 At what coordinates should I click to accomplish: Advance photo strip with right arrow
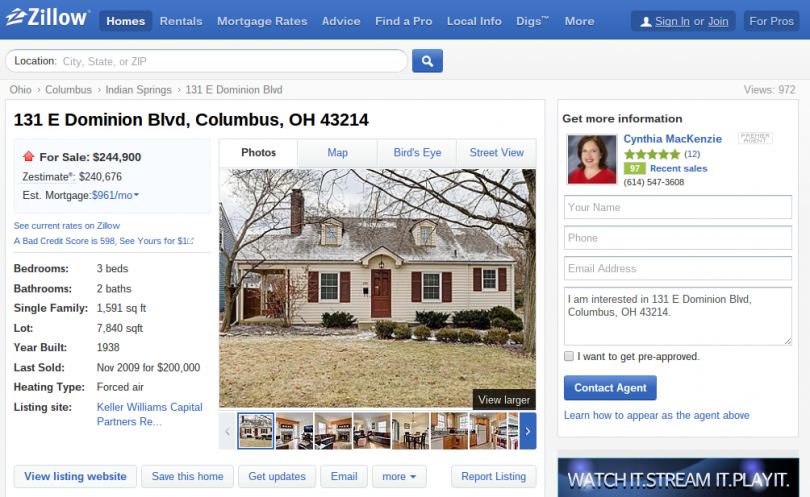tap(527, 431)
